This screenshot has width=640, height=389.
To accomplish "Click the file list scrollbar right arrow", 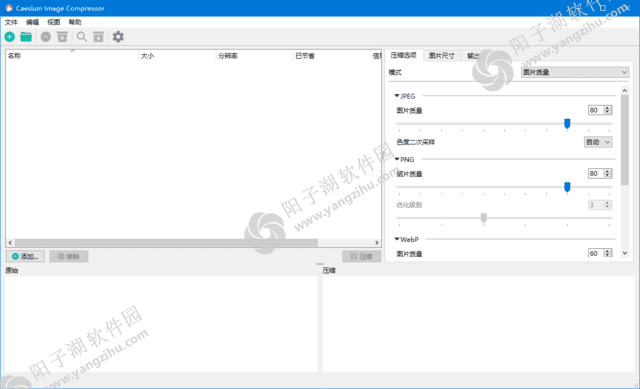I will [x=377, y=242].
